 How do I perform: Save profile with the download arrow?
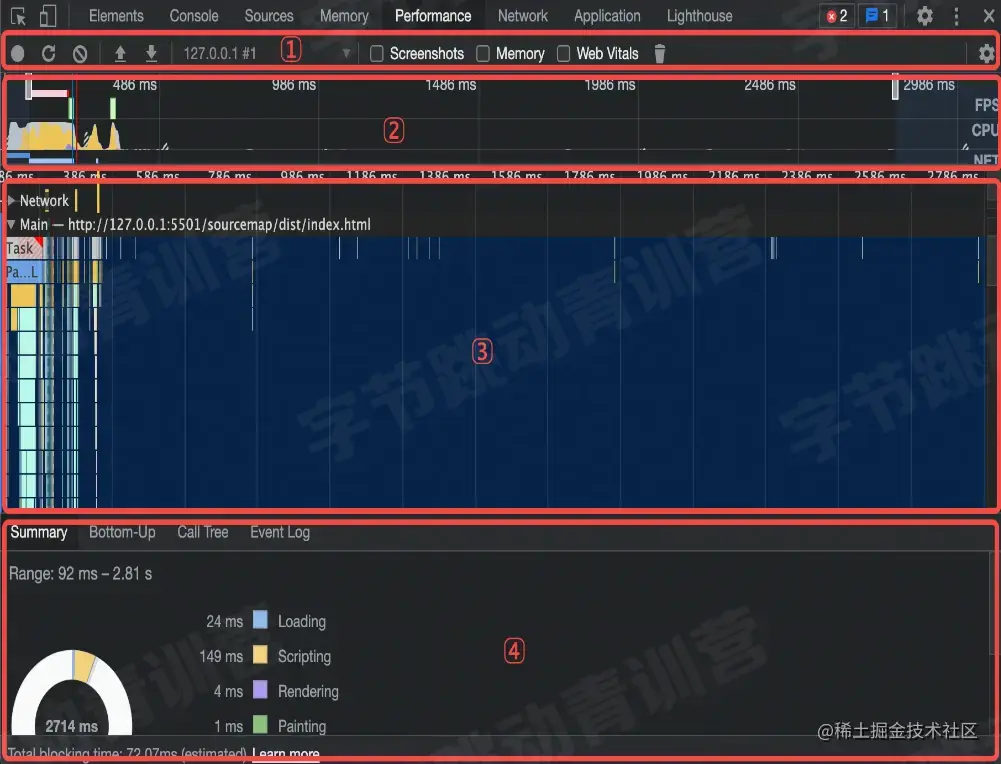pyautogui.click(x=151, y=54)
